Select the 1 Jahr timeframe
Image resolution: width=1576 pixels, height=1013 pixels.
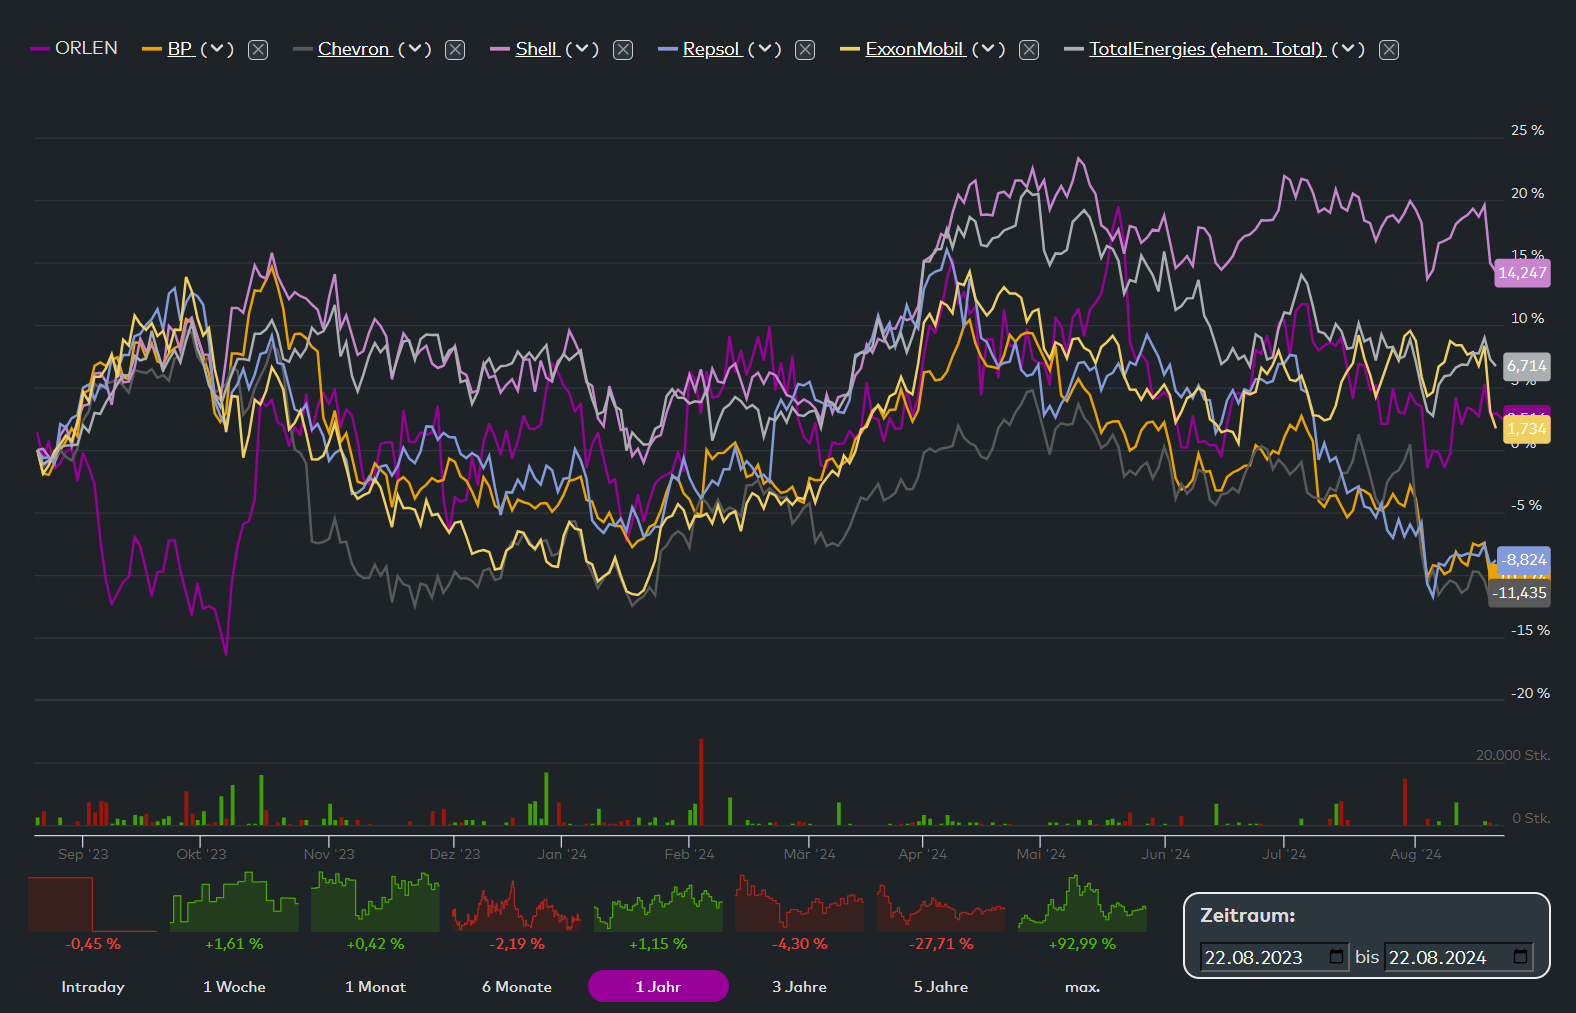[658, 986]
